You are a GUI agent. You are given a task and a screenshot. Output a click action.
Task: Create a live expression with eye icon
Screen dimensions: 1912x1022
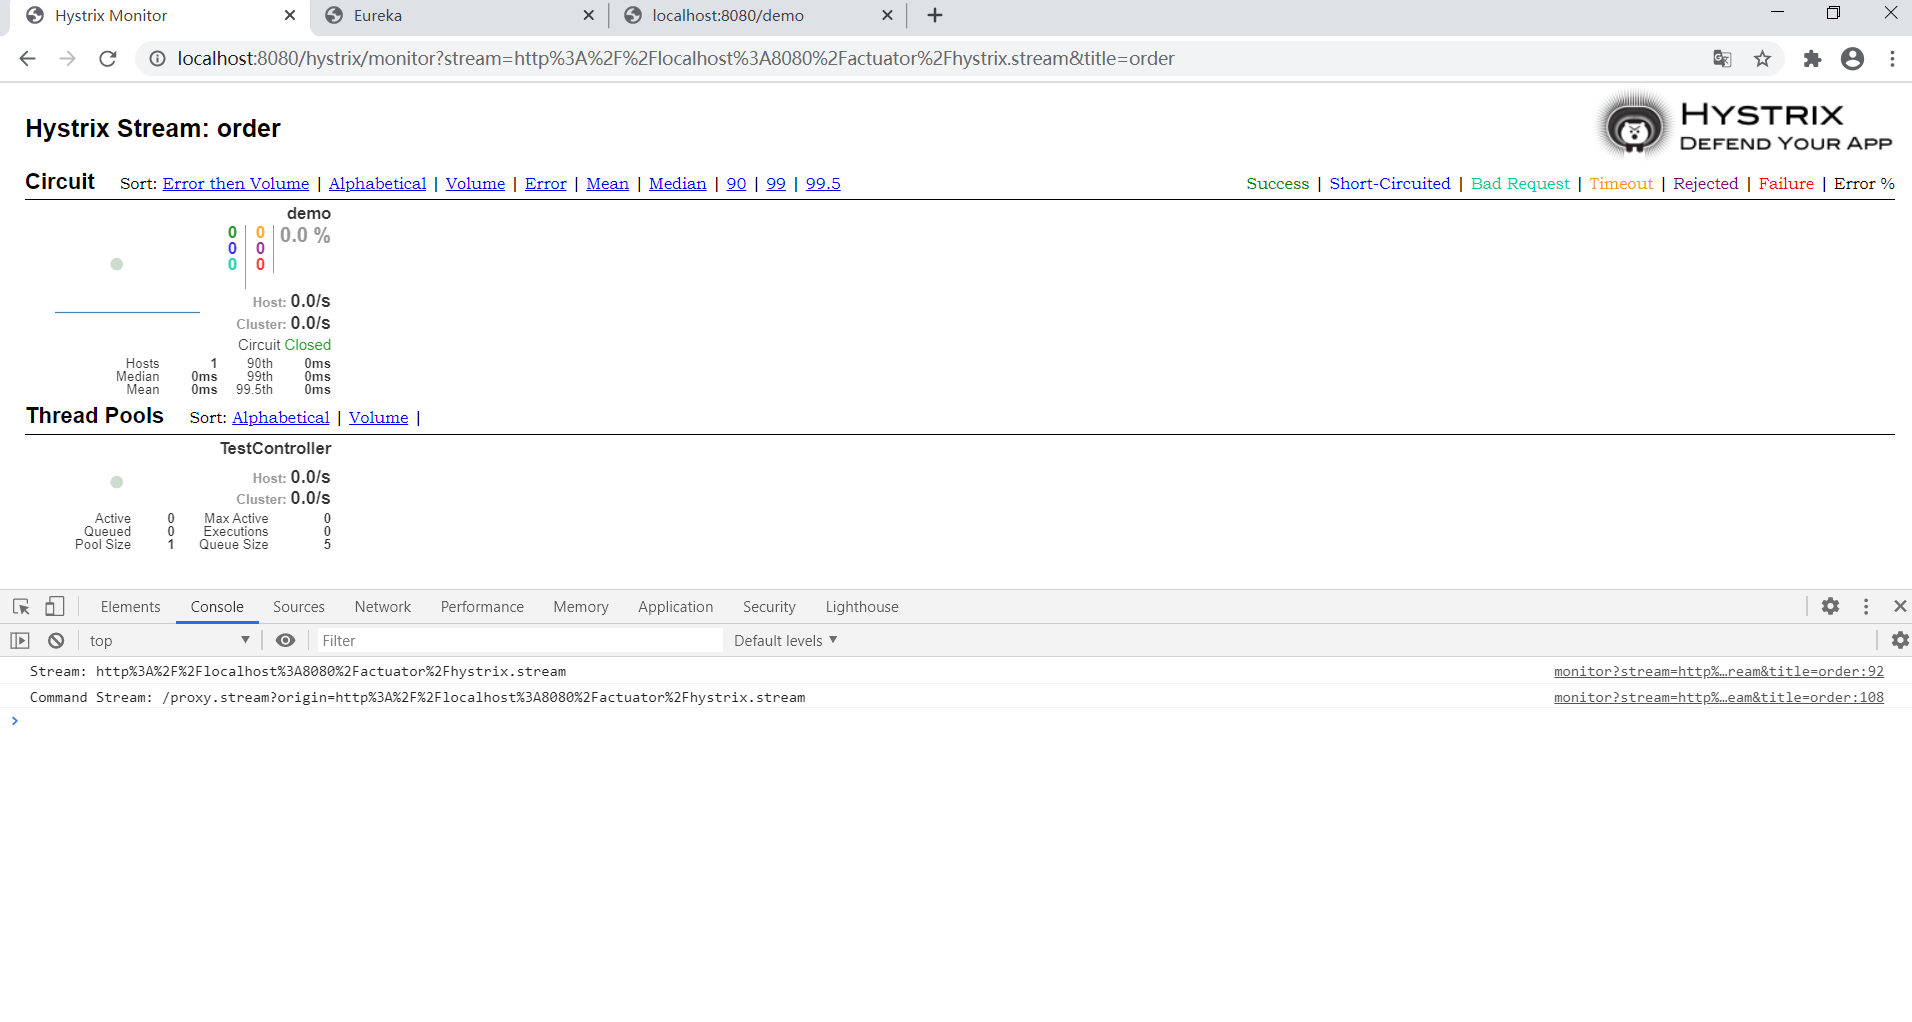tap(285, 641)
